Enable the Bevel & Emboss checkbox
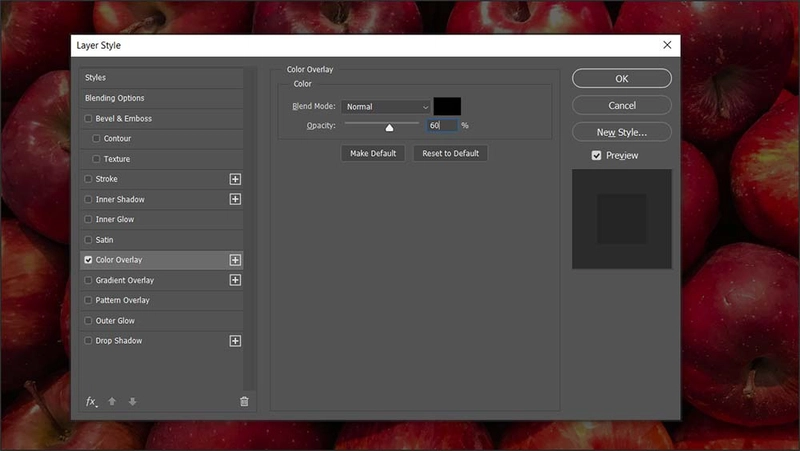The height and width of the screenshot is (451, 800). click(88, 118)
